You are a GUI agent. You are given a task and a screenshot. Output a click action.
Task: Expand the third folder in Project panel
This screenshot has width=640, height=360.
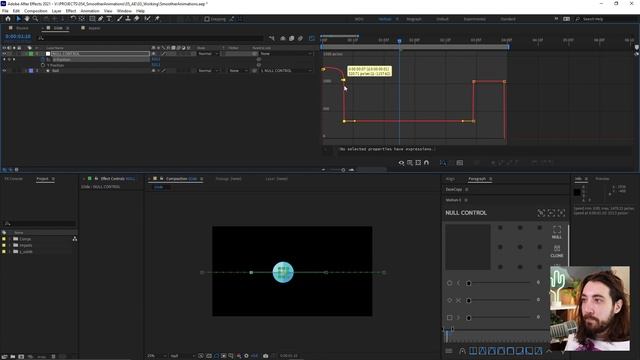point(9,252)
